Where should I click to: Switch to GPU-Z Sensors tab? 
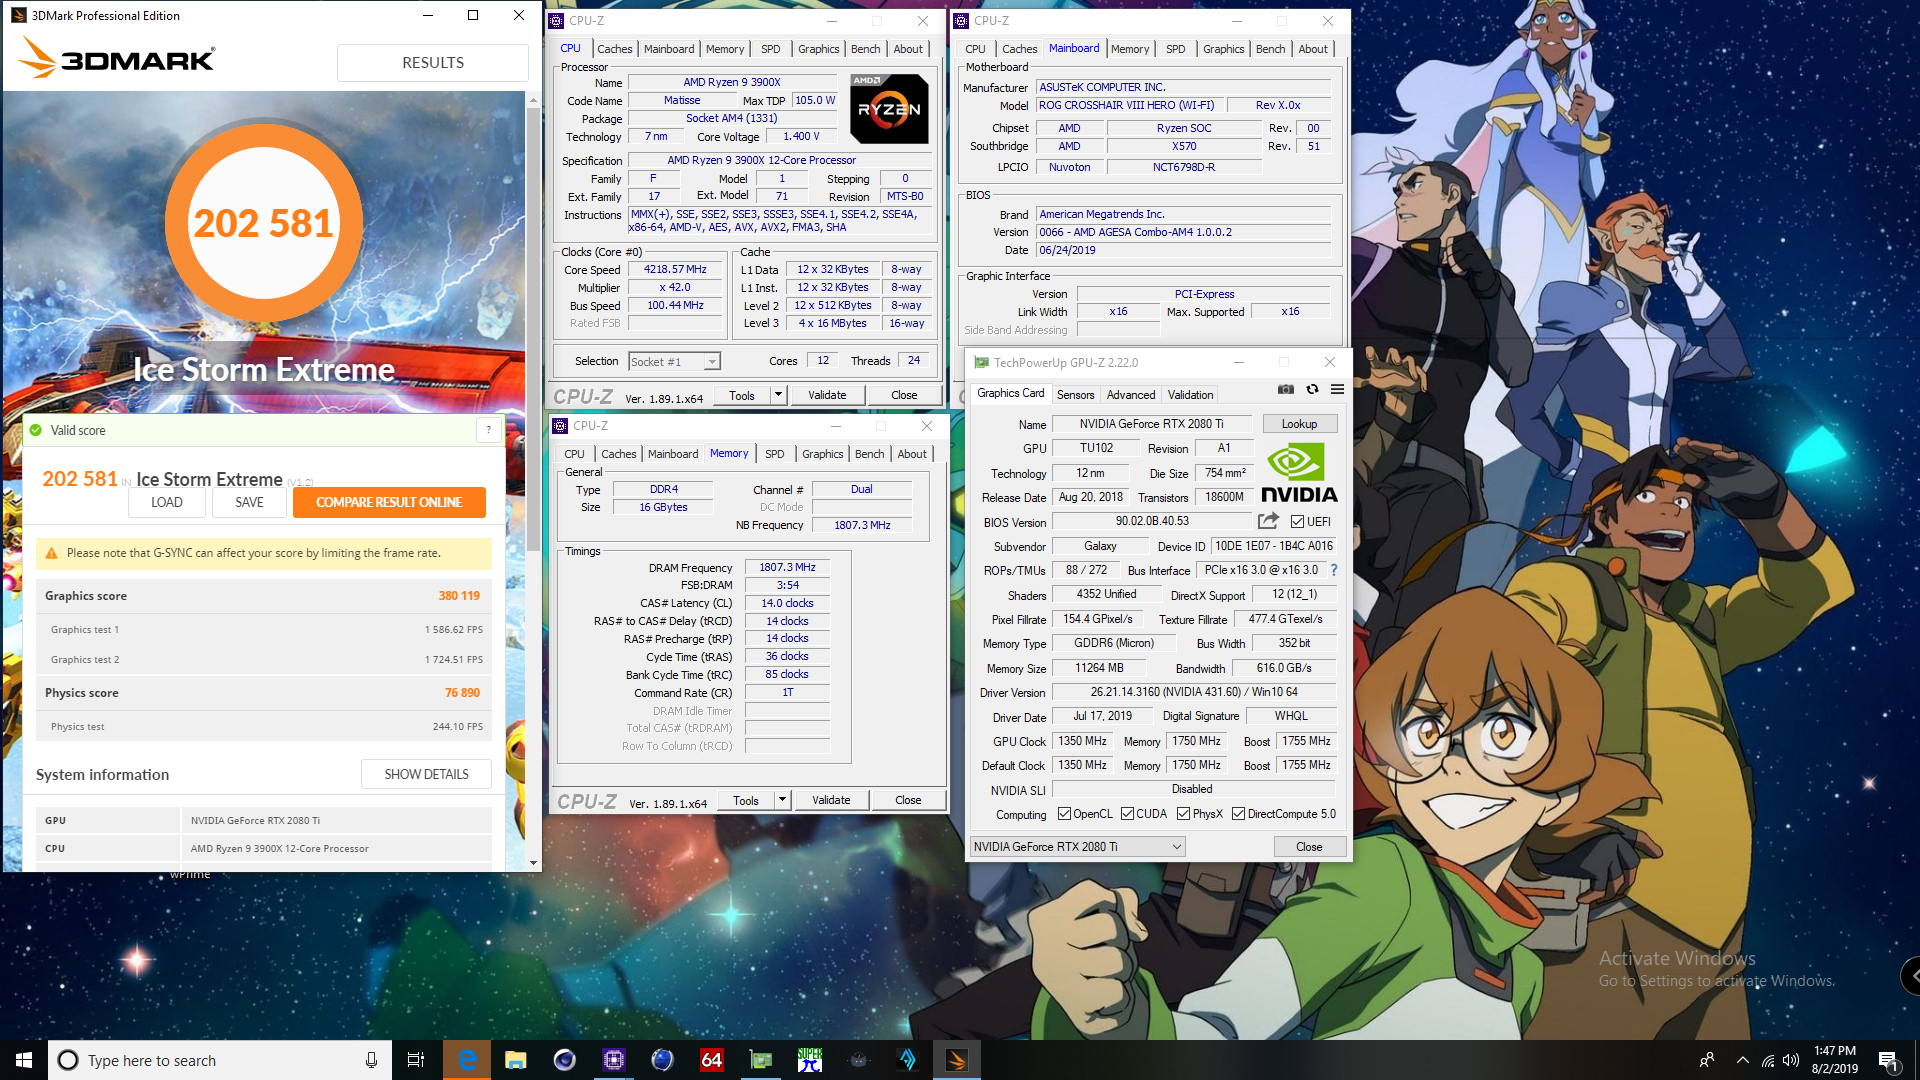(1075, 395)
